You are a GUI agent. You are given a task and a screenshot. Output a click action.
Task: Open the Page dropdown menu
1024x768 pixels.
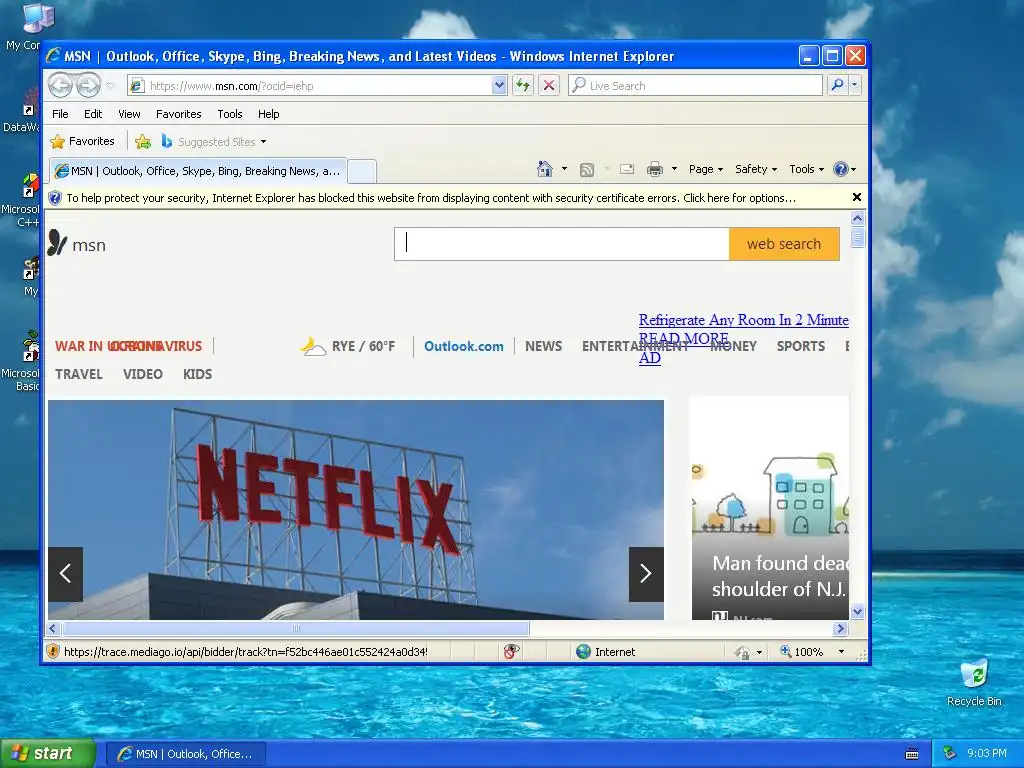pos(706,169)
